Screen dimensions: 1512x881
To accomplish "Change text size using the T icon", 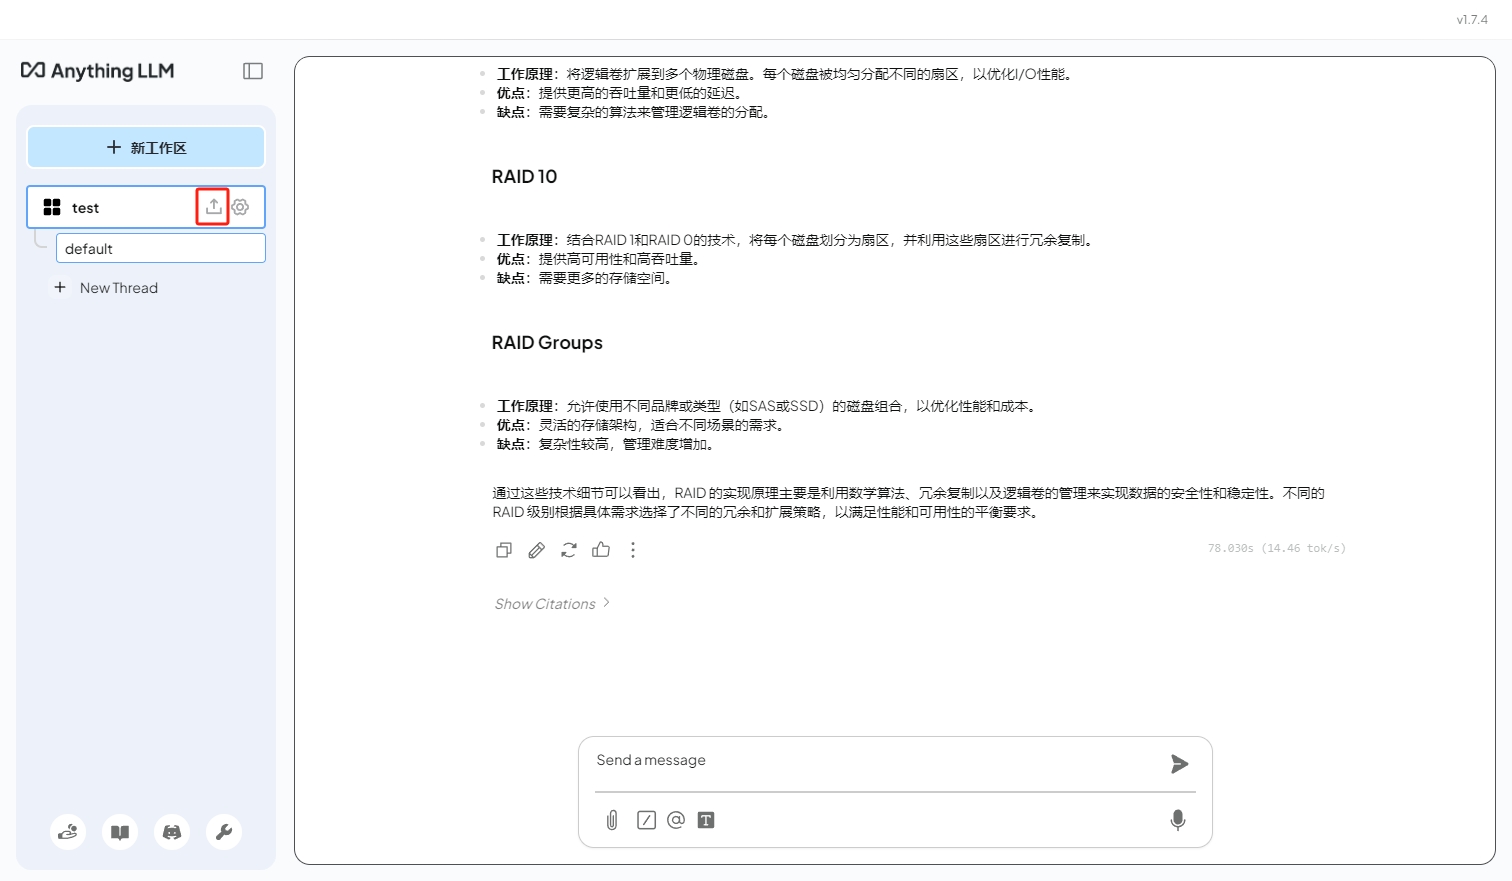I will point(706,820).
